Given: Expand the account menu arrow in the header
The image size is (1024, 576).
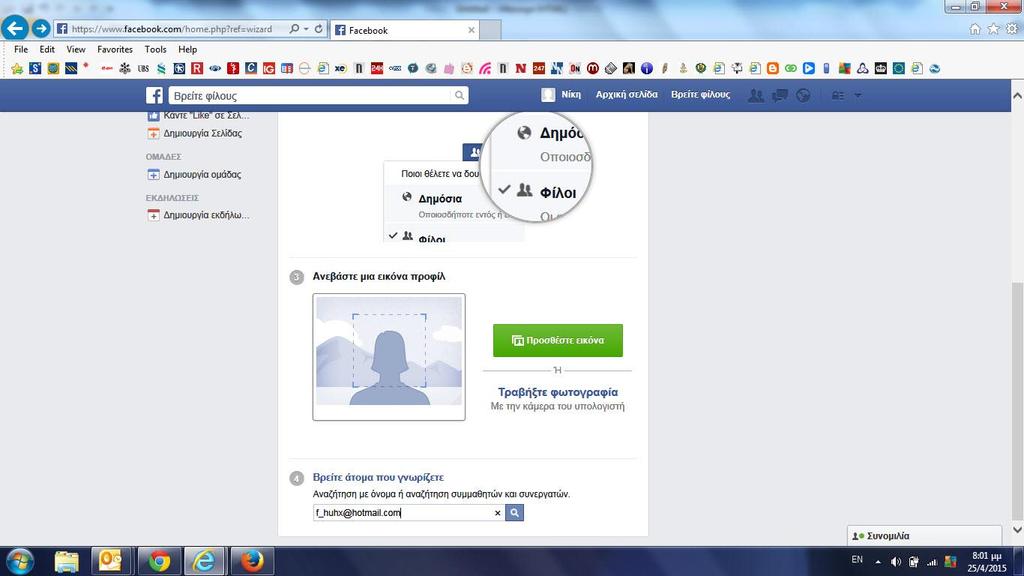Looking at the screenshot, I should (x=858, y=95).
